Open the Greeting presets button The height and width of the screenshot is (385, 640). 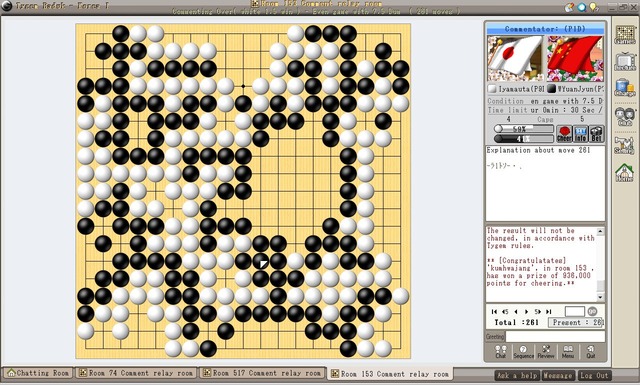click(495, 337)
